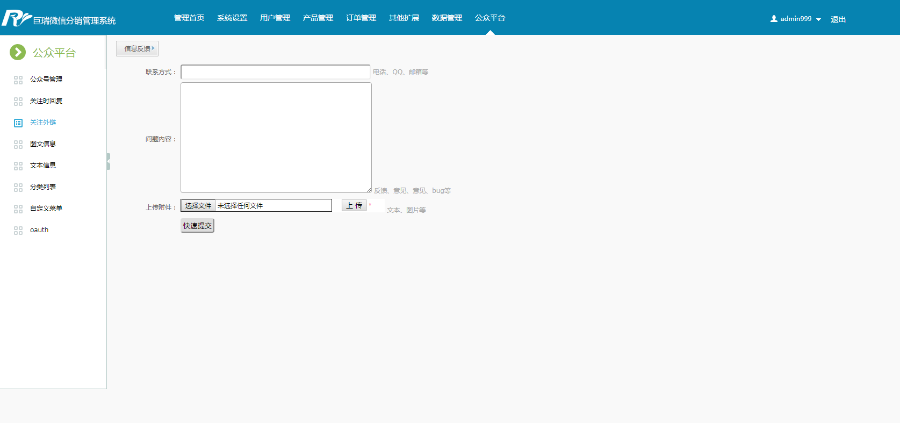Click the grid icon next to oauth
Viewport: 900px width, 423px height.
tap(18, 230)
